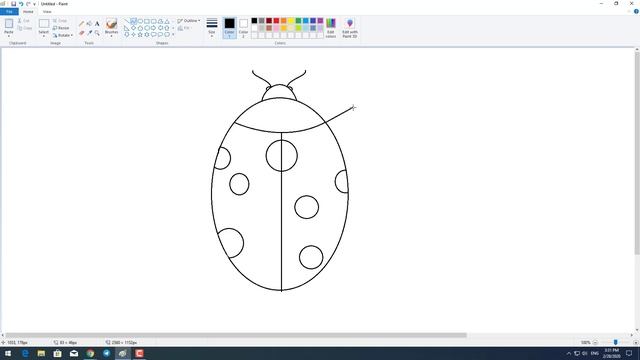The height and width of the screenshot is (360, 640).
Task: Undo the last action
Action: coord(21,4)
